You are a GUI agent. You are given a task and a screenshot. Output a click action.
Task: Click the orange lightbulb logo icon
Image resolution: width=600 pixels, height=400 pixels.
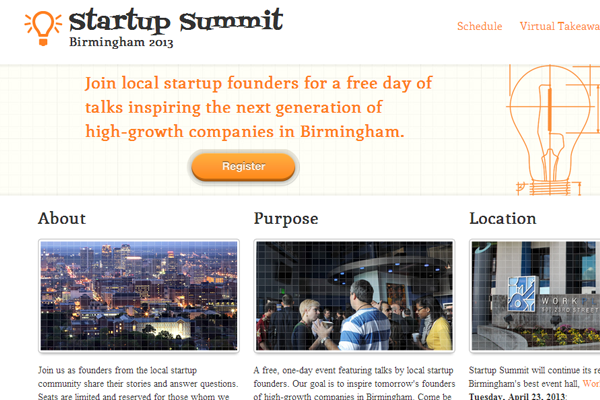point(43,28)
